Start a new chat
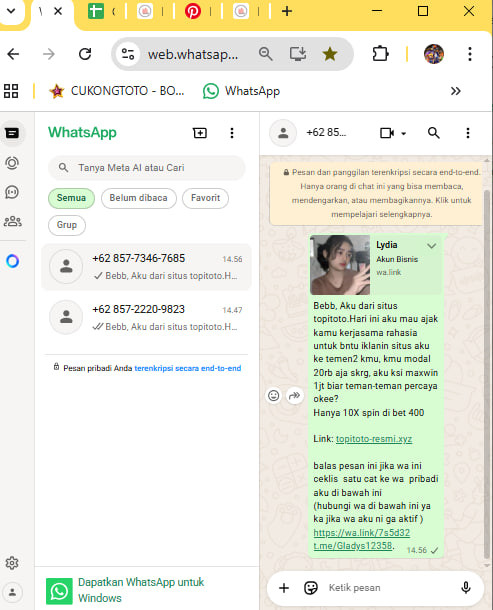 [x=200, y=133]
